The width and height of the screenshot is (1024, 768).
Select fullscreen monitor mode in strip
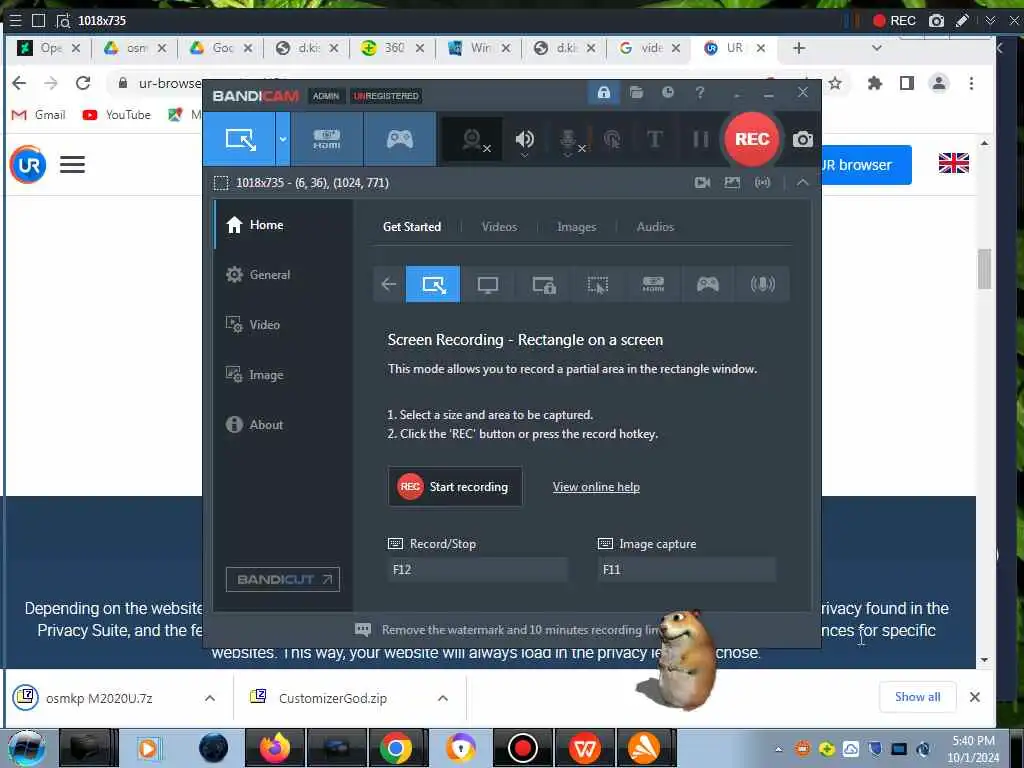tap(488, 284)
